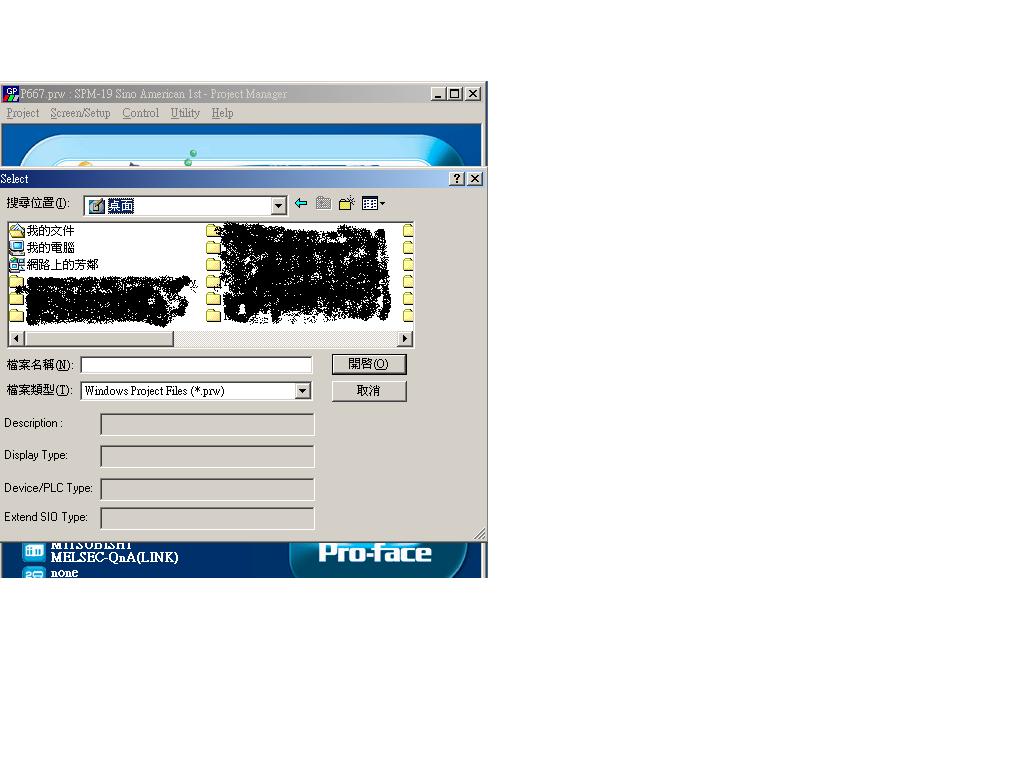The image size is (1024, 768).
Task: Expand the 搜尋位置 location dropdown
Action: tap(279, 205)
